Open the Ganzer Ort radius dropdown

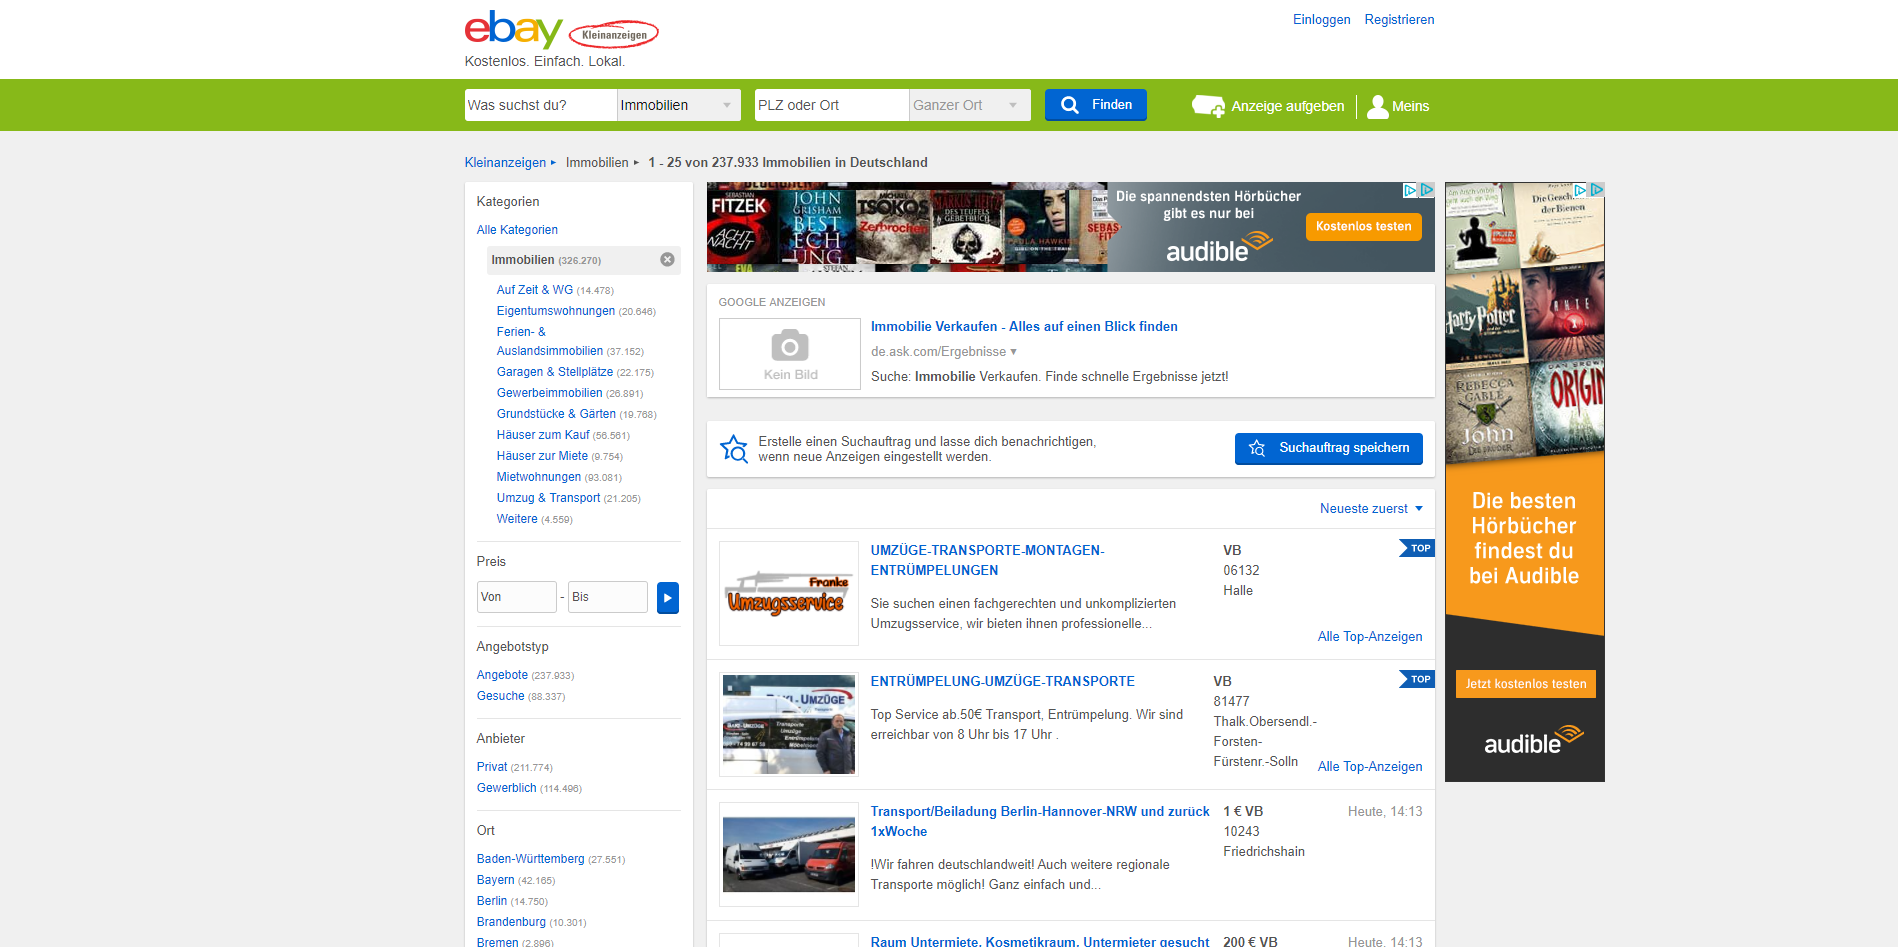(969, 105)
